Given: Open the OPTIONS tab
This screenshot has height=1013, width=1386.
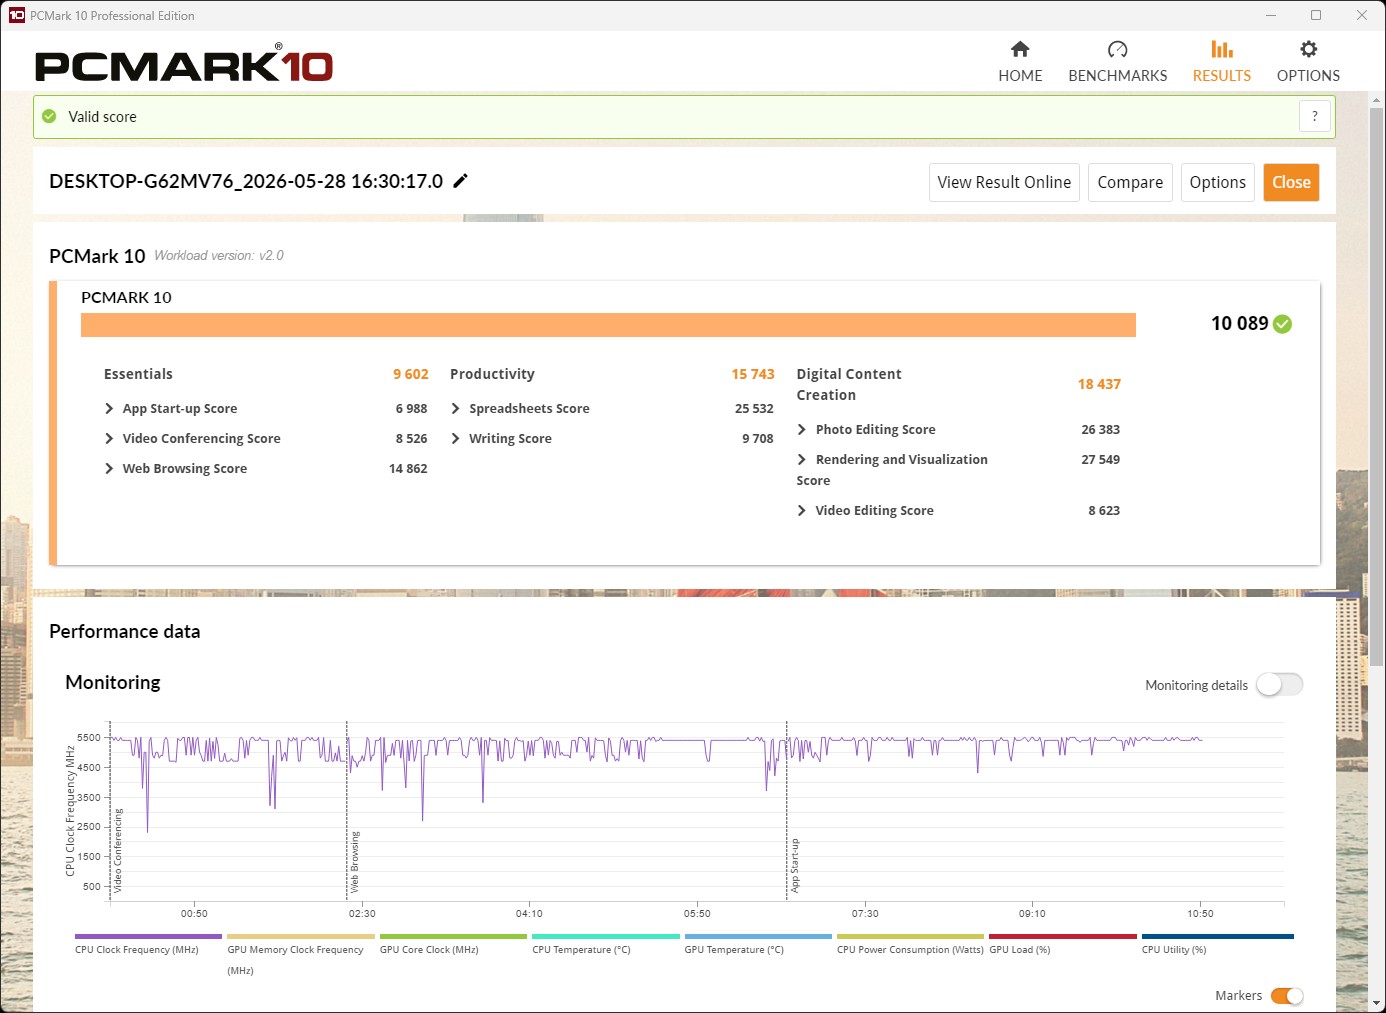Looking at the screenshot, I should [x=1308, y=61].
